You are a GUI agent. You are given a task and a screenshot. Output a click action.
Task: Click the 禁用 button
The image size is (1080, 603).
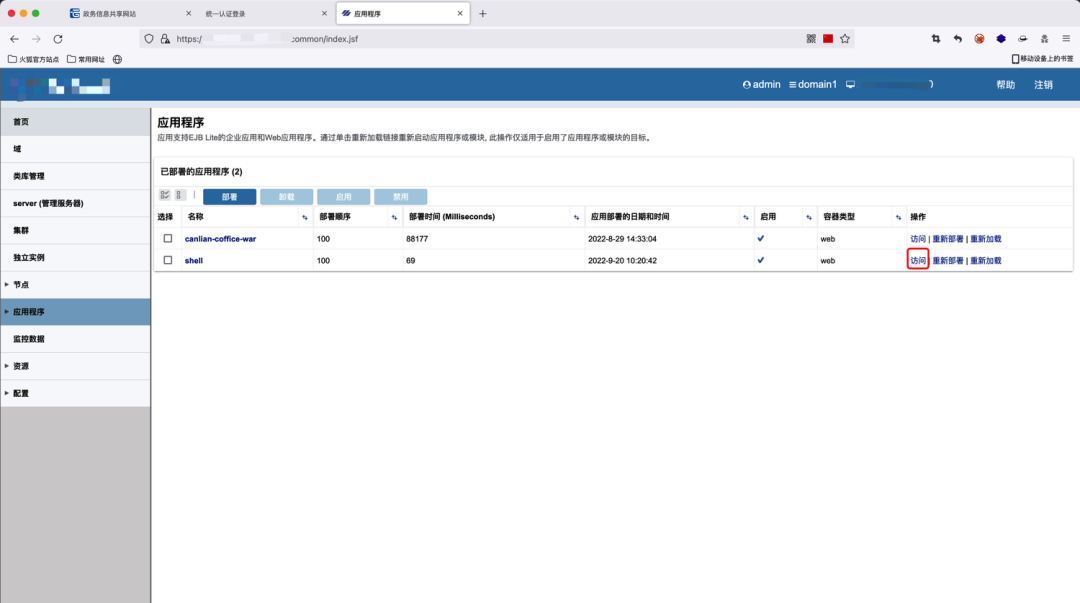[401, 197]
